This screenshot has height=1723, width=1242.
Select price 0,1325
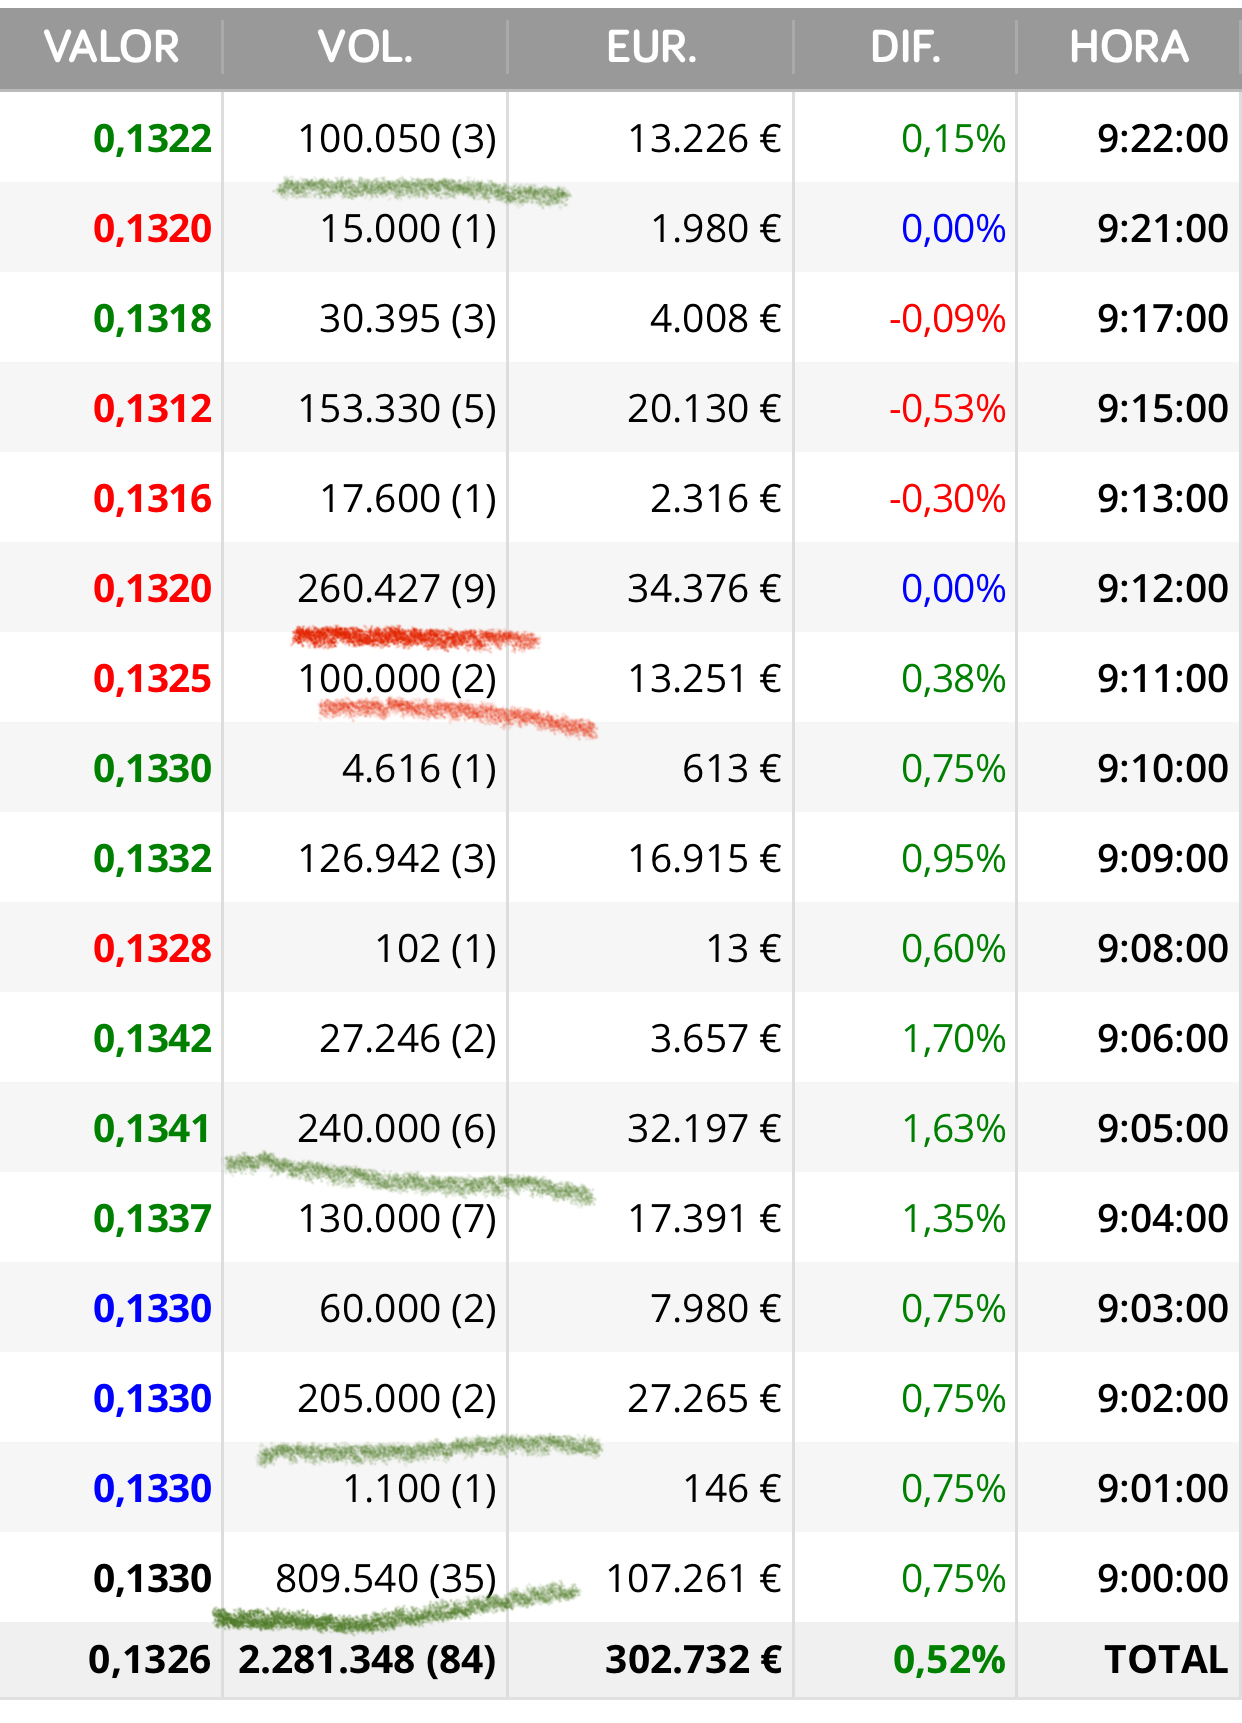point(152,679)
